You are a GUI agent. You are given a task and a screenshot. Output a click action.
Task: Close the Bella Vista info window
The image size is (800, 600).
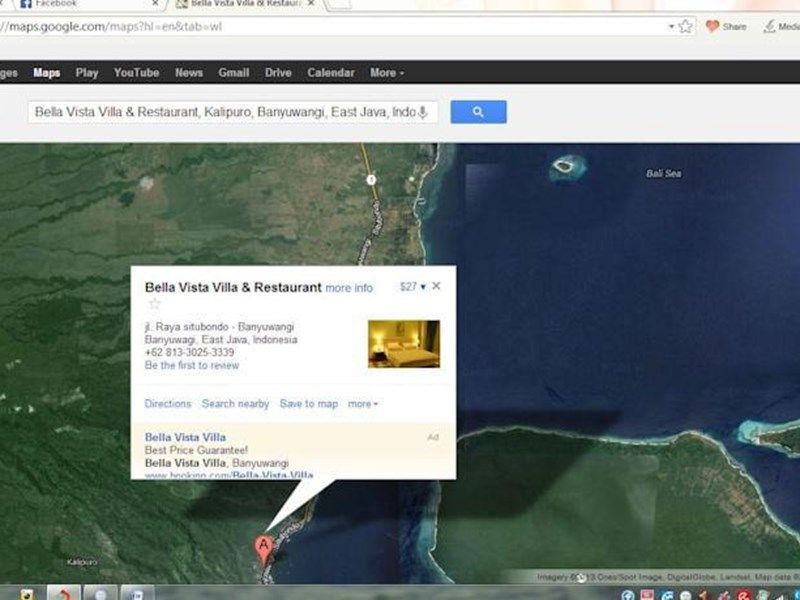pyautogui.click(x=436, y=286)
